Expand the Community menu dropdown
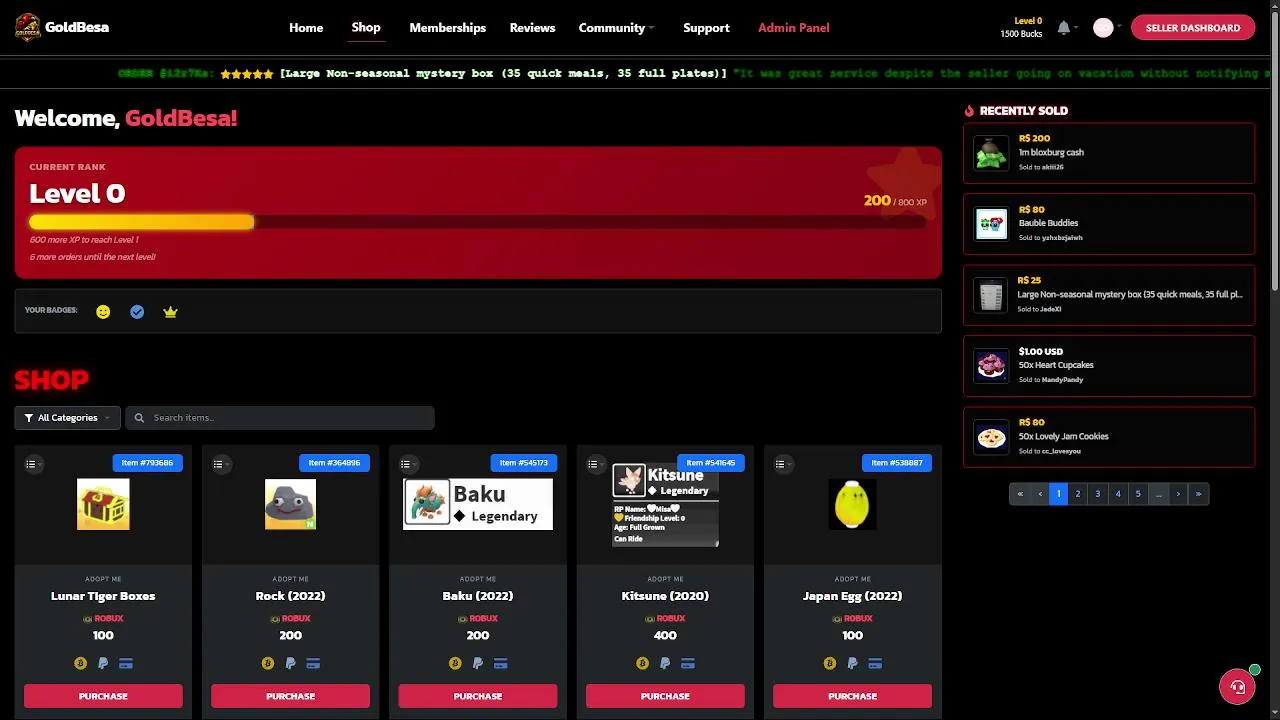Image resolution: width=1280 pixels, height=720 pixels. [x=616, y=28]
